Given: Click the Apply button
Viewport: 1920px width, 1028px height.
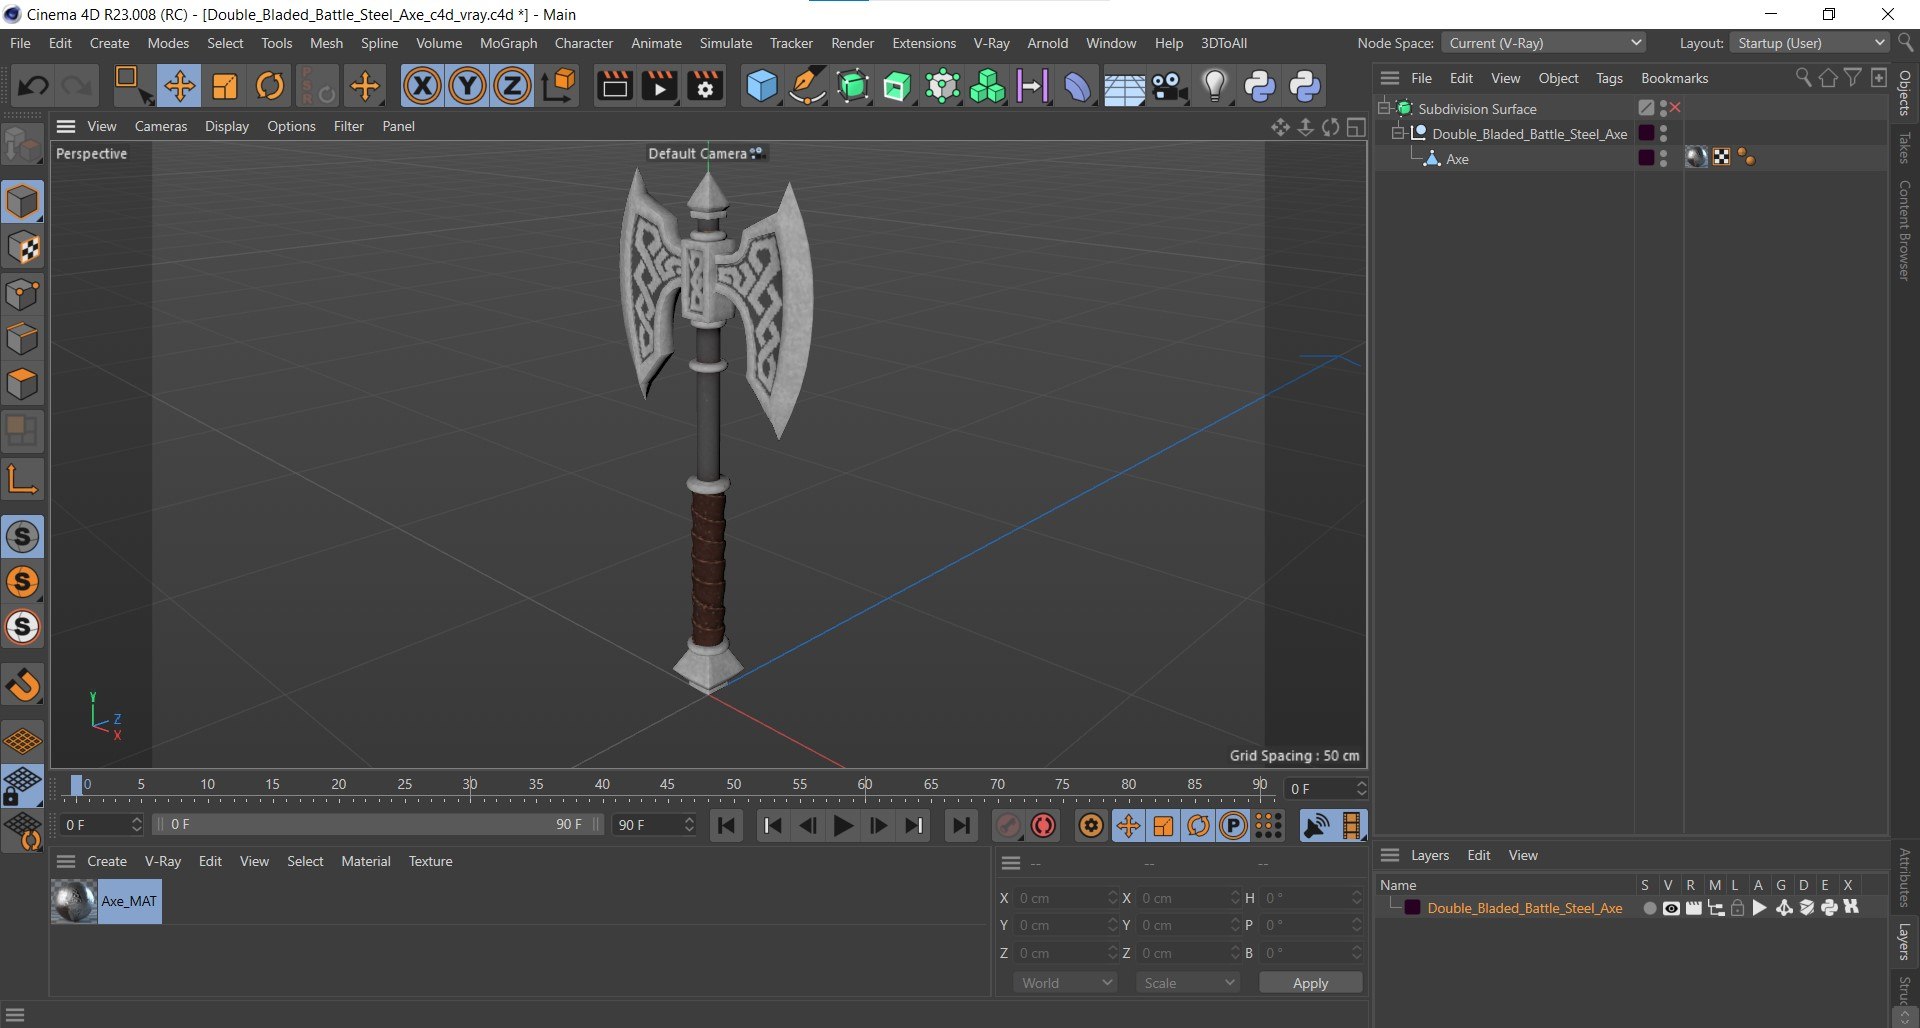Looking at the screenshot, I should tap(1310, 983).
